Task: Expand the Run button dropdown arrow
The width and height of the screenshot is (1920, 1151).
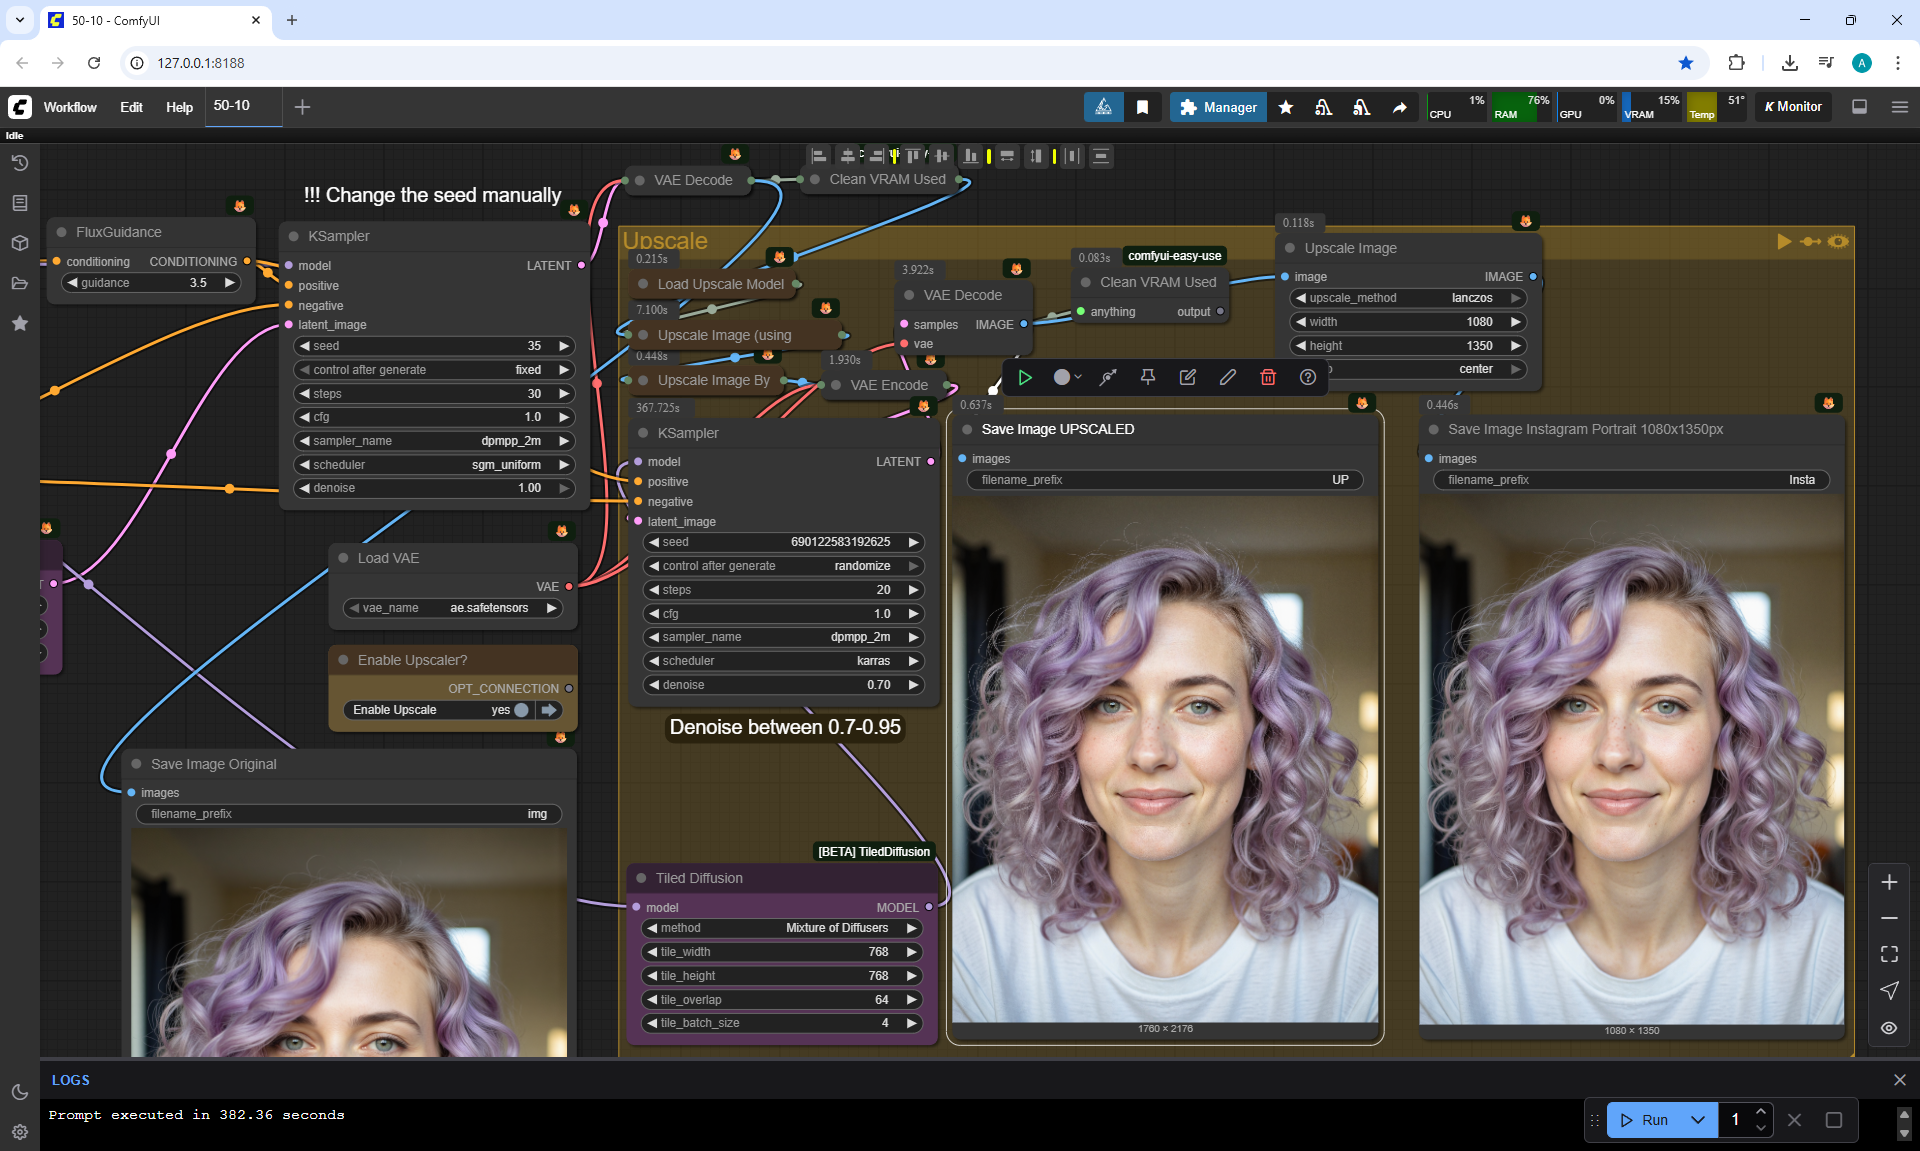Action: coord(1698,1120)
